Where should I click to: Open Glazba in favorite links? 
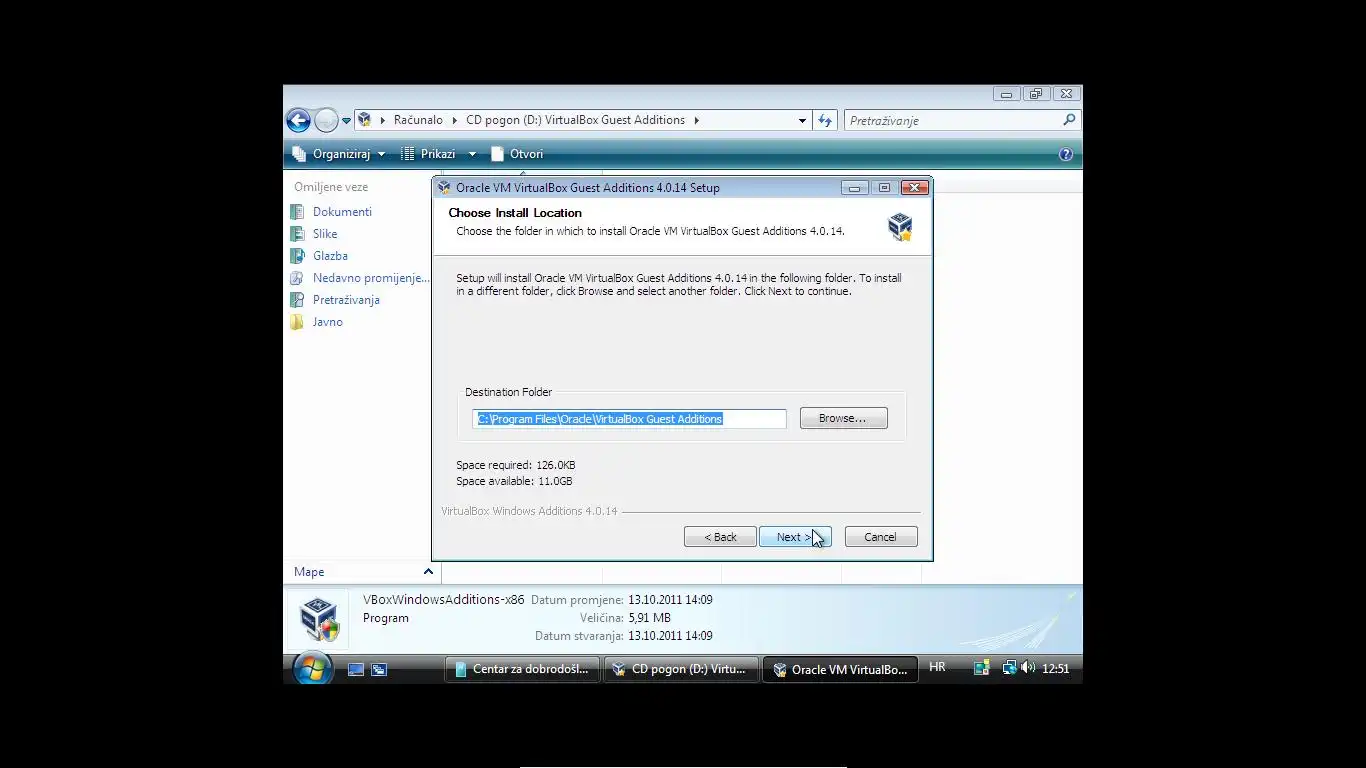click(330, 256)
